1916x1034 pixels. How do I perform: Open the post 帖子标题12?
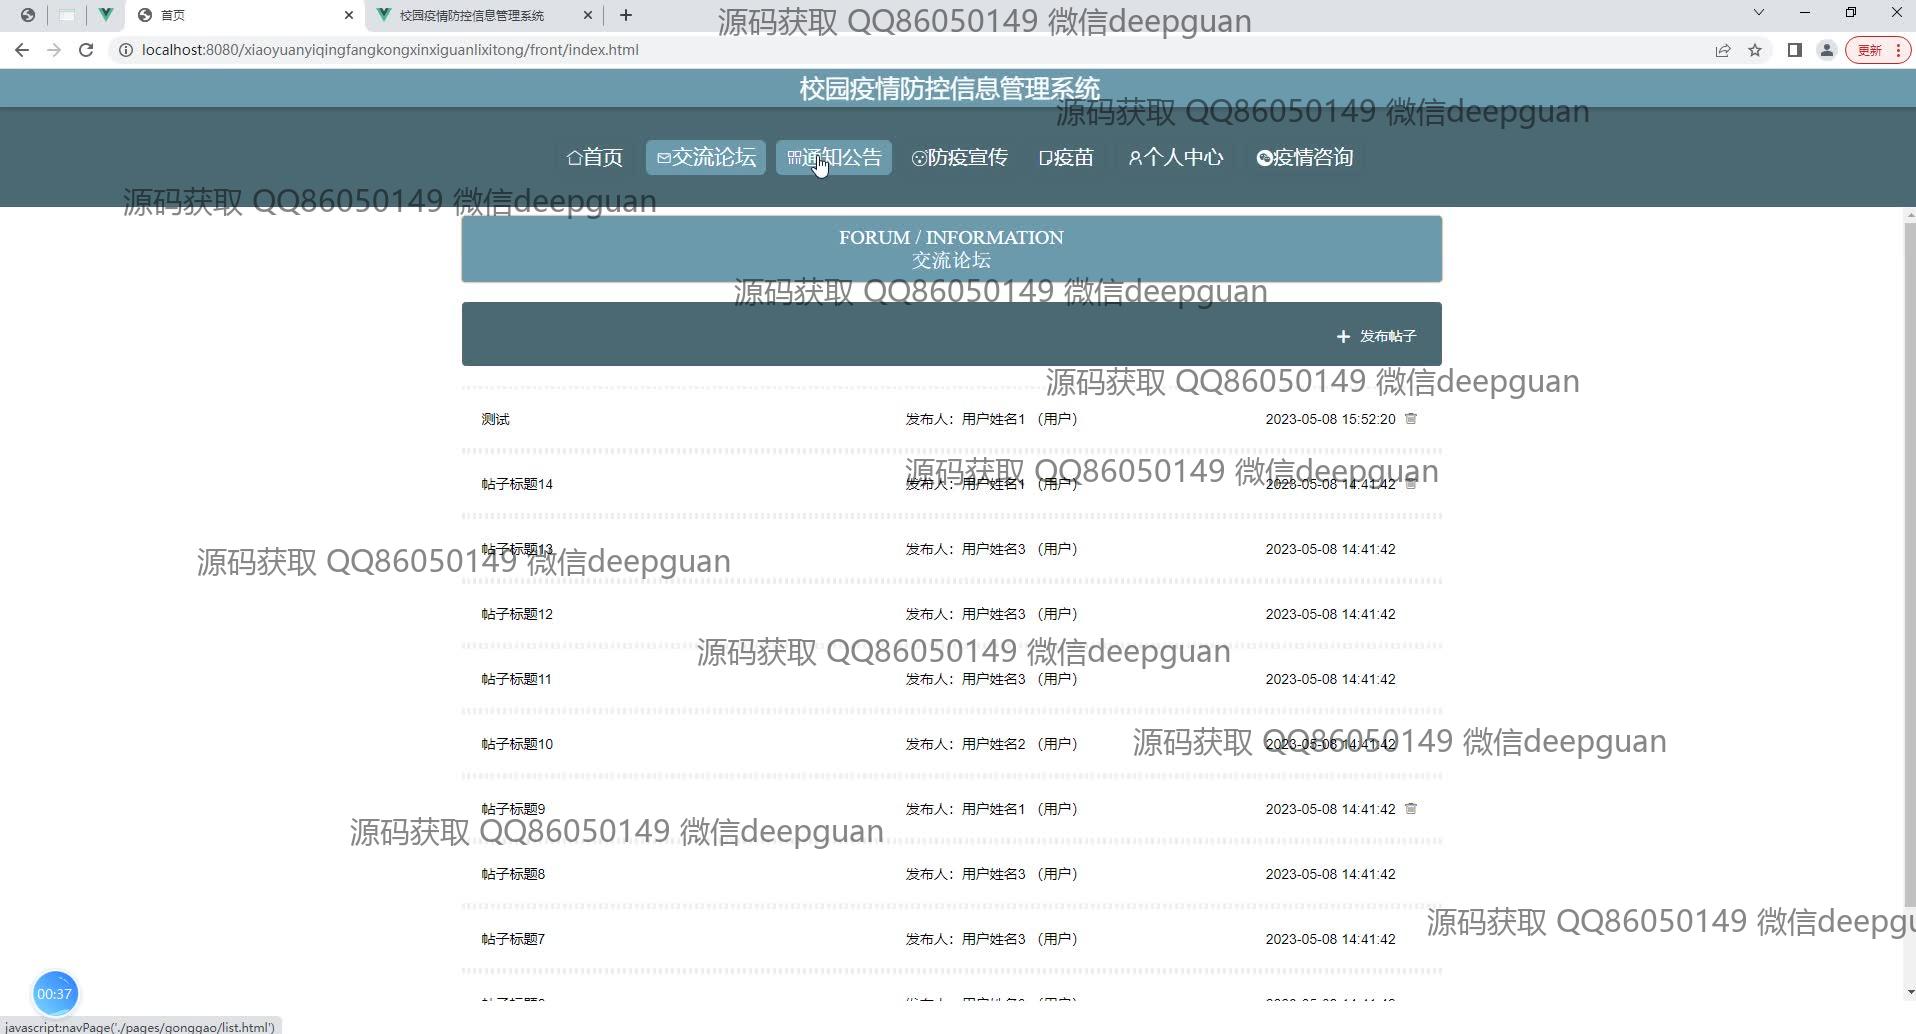click(x=517, y=615)
